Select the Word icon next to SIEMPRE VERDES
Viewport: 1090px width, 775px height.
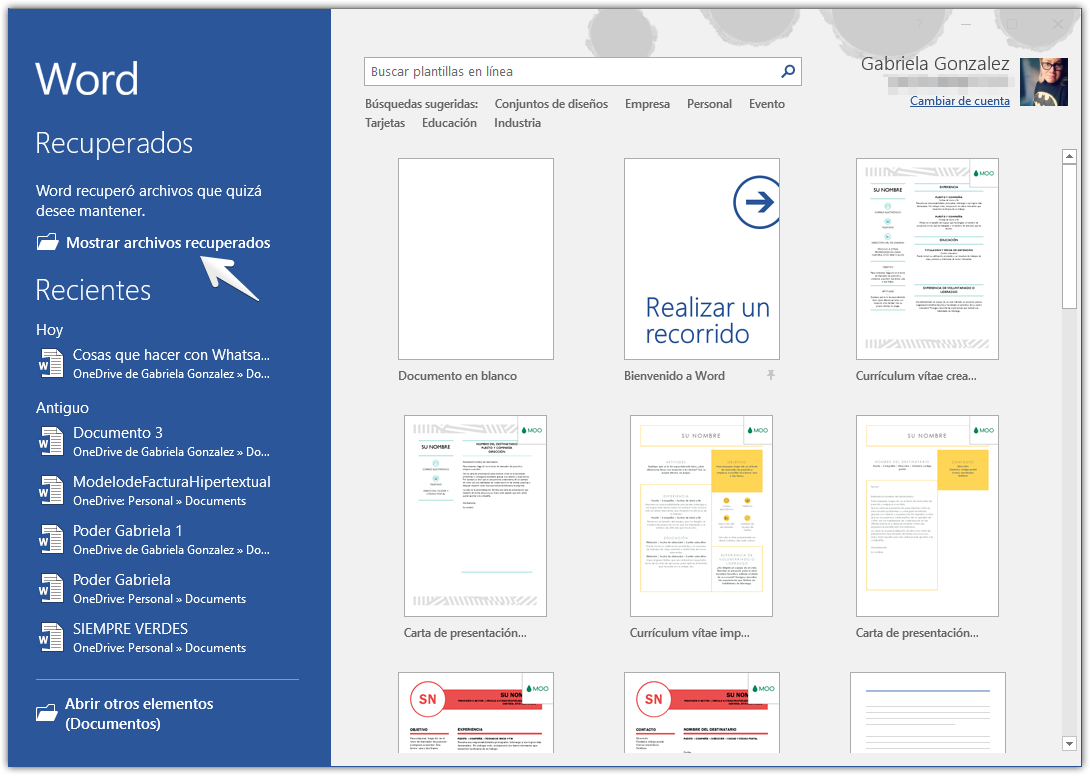50,637
